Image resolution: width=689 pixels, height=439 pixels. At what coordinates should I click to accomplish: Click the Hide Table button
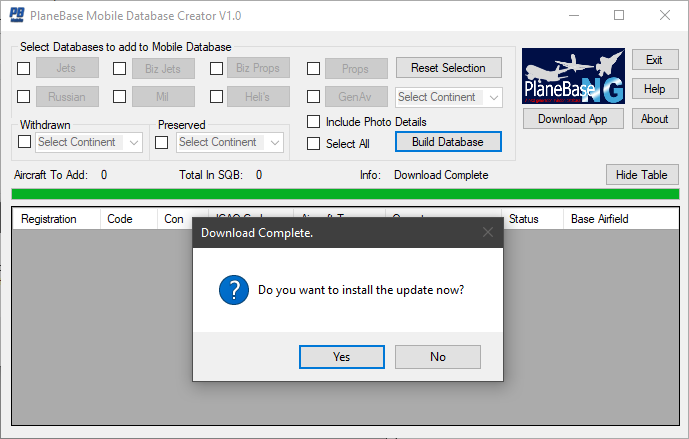point(642,175)
